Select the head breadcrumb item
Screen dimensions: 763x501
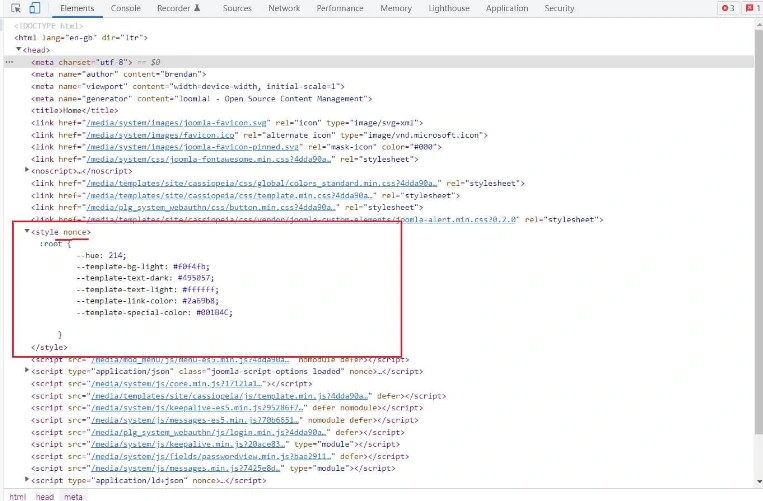pyautogui.click(x=44, y=497)
